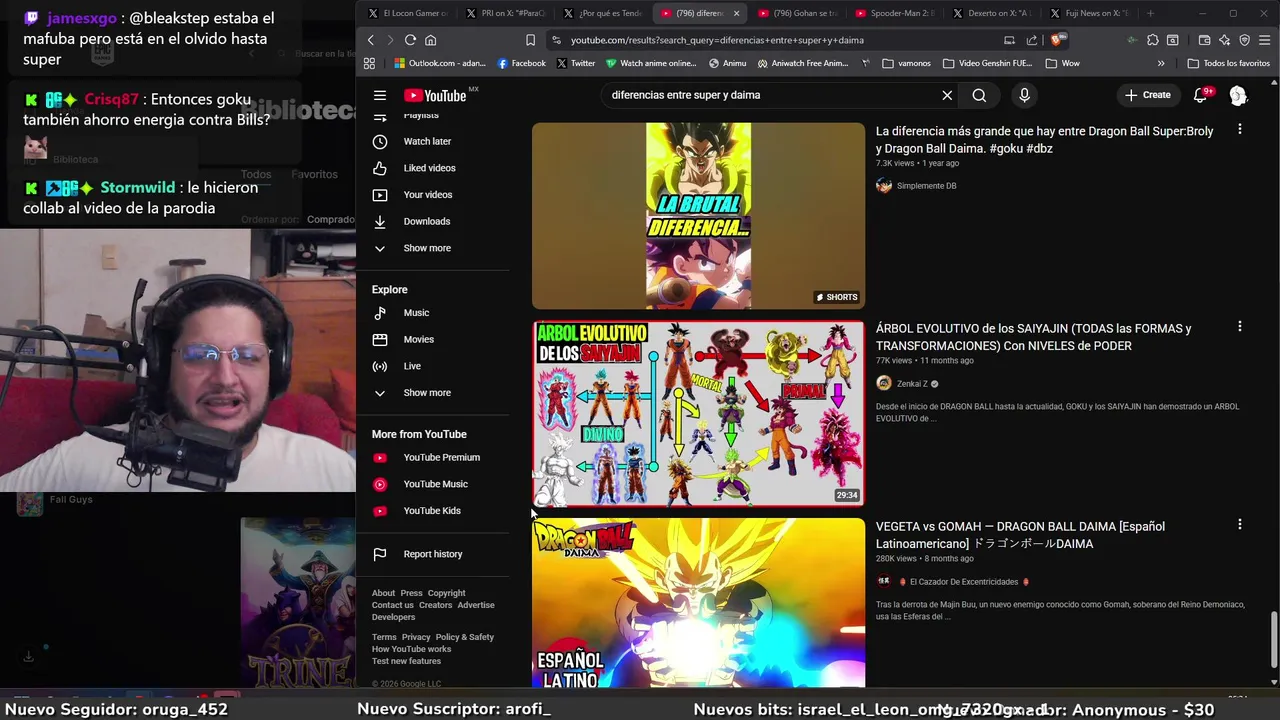The height and width of the screenshot is (720, 1280).
Task: Start voice search with the microphone icon
Action: coord(1024,95)
